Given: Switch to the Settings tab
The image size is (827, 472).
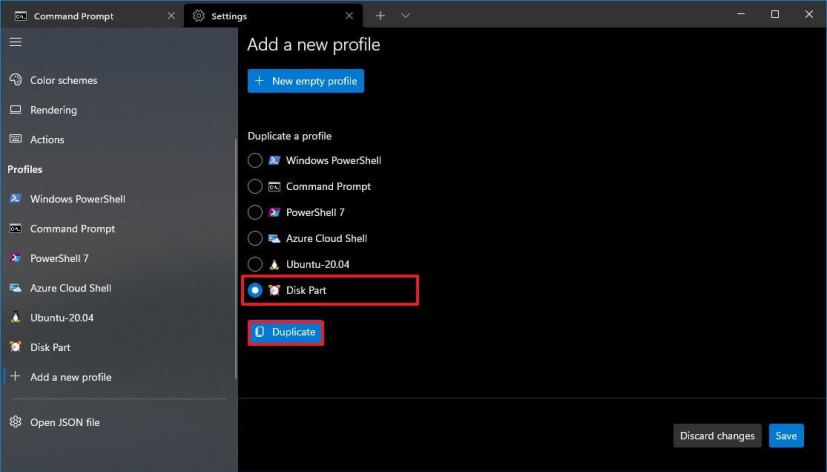Looking at the screenshot, I should 273,16.
